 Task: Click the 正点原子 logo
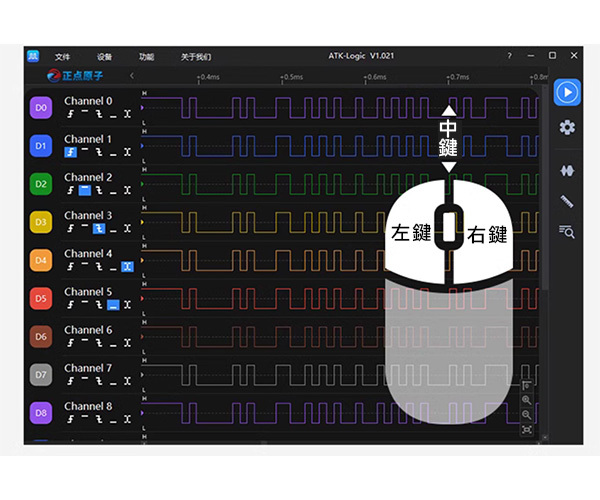pos(75,75)
